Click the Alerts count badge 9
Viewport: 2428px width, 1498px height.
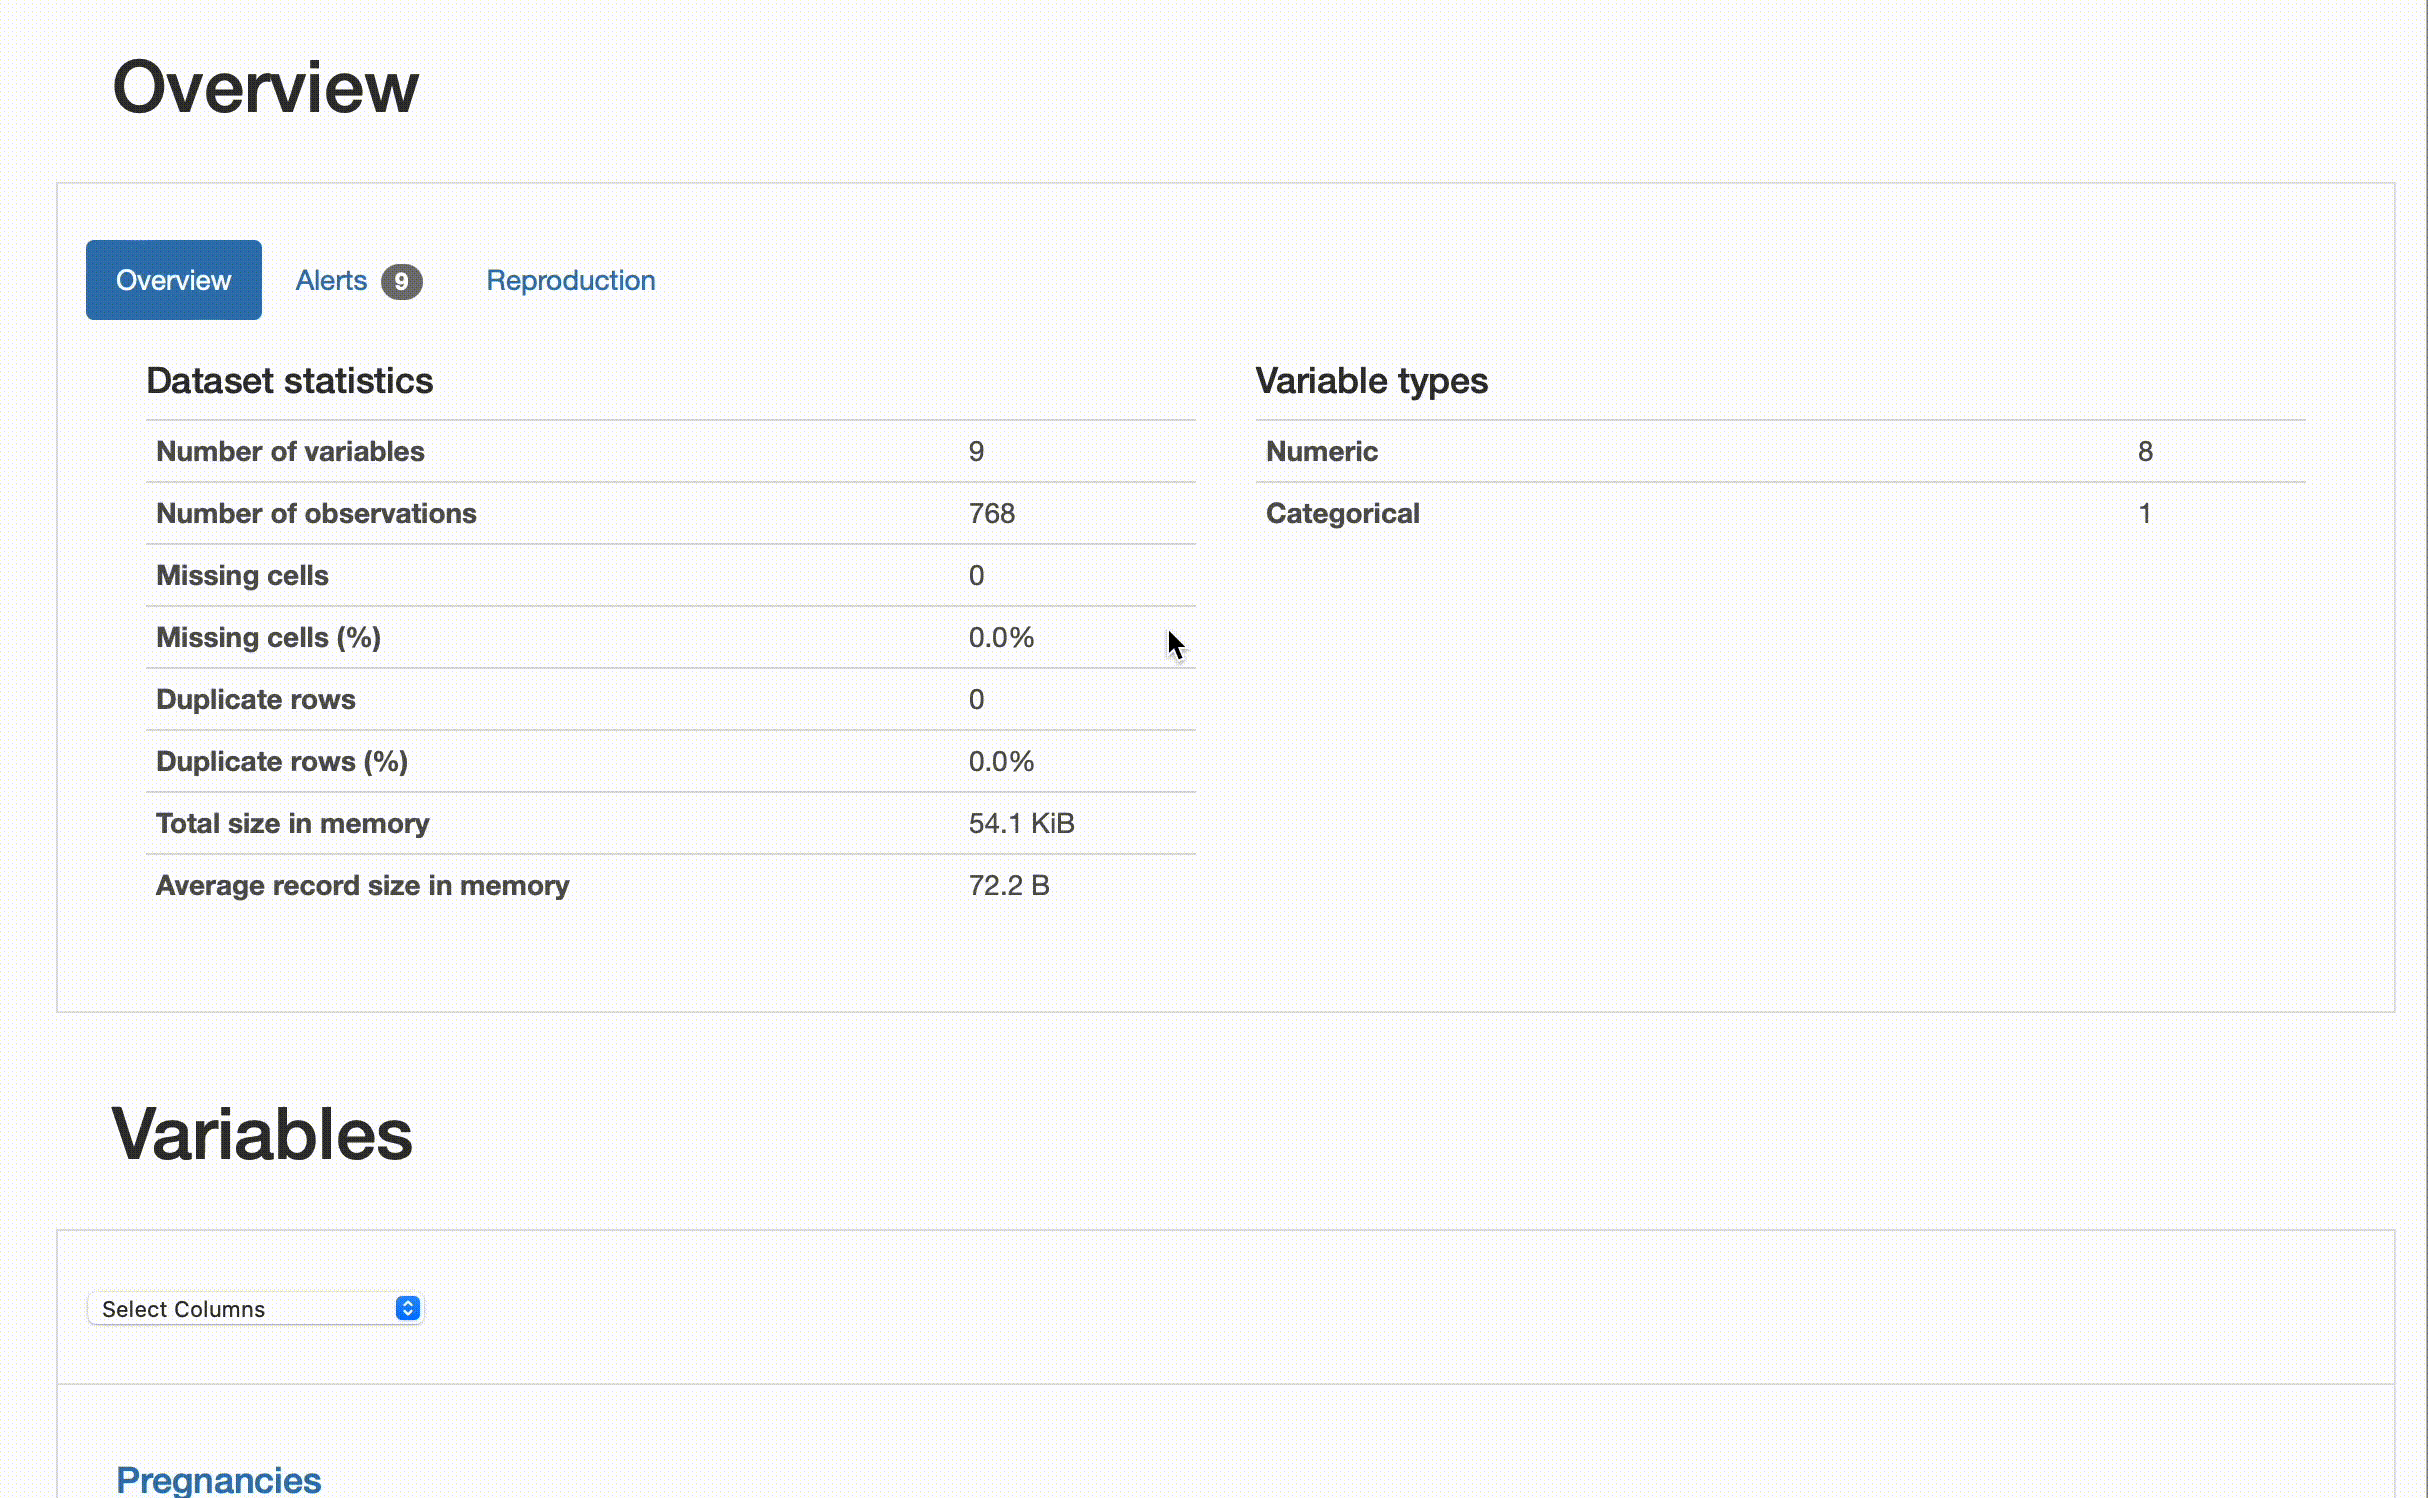[x=401, y=282]
